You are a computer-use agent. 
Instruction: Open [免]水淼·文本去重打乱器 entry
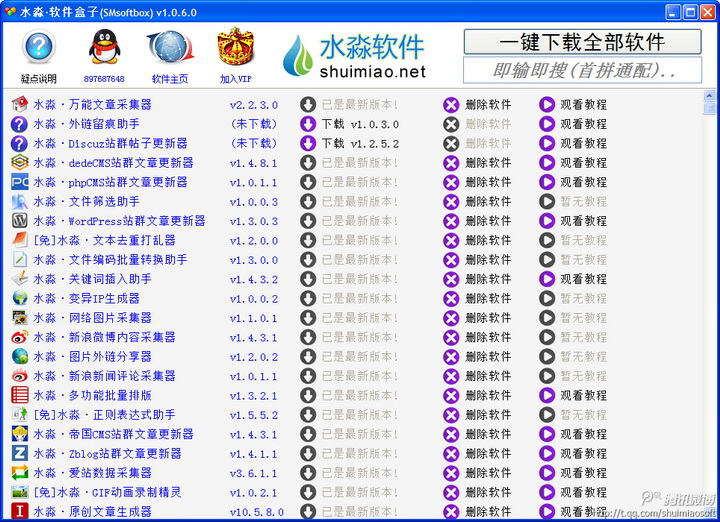point(104,240)
